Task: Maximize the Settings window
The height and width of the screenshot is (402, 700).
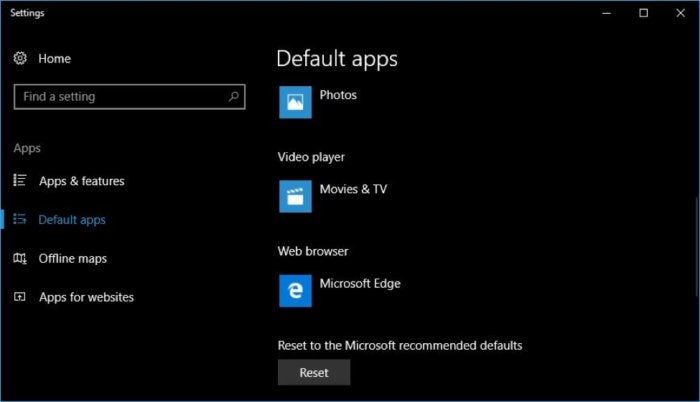Action: click(643, 13)
